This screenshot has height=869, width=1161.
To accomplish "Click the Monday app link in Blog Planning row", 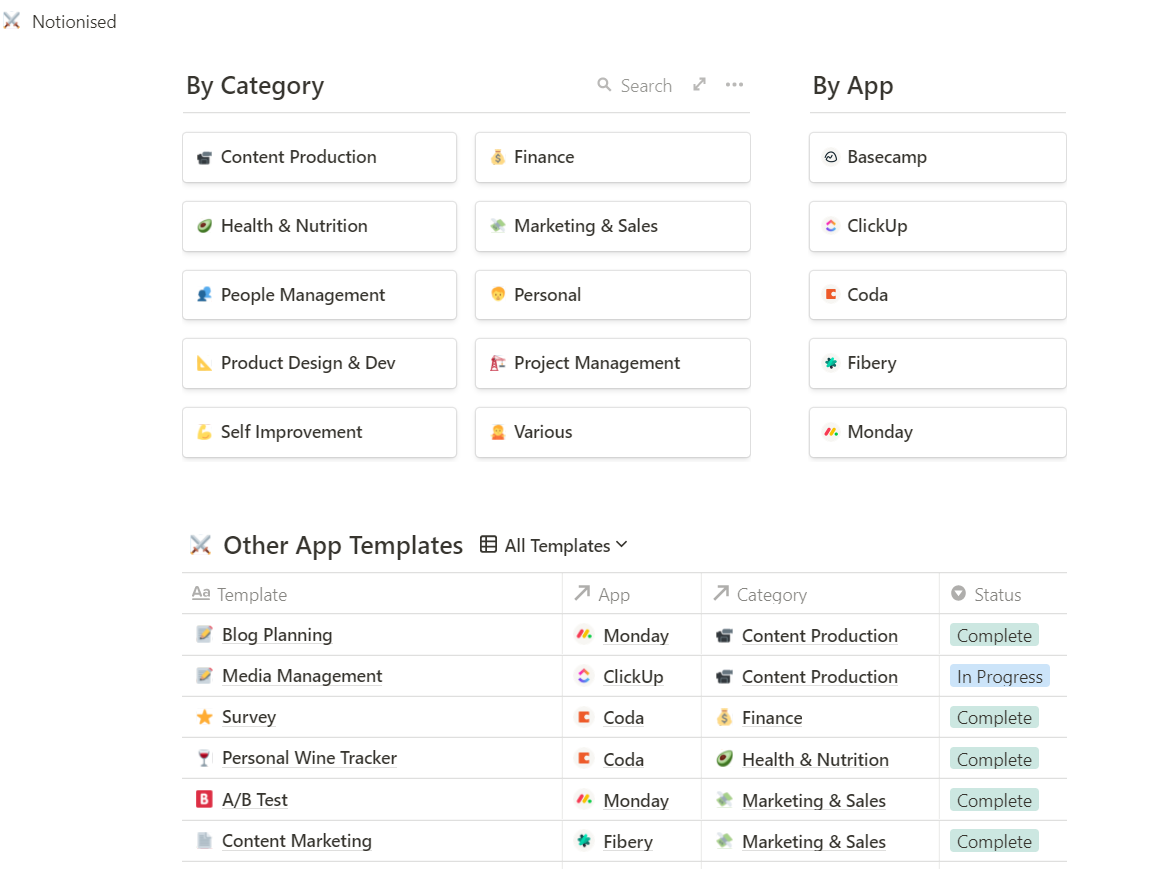I will point(636,635).
